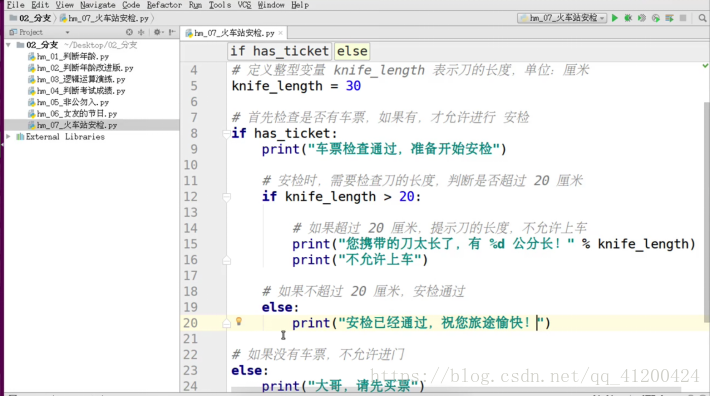The image size is (711, 396).
Task: Click 'if has_ticket' structure breadcrumb
Action: tap(279, 51)
